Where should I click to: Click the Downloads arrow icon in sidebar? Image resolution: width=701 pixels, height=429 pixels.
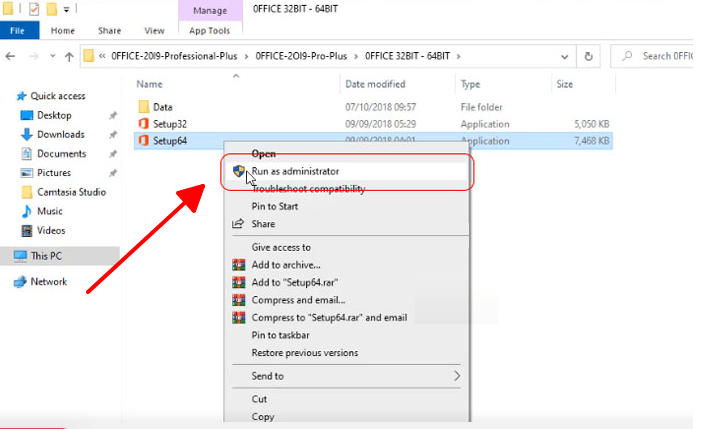[27, 135]
